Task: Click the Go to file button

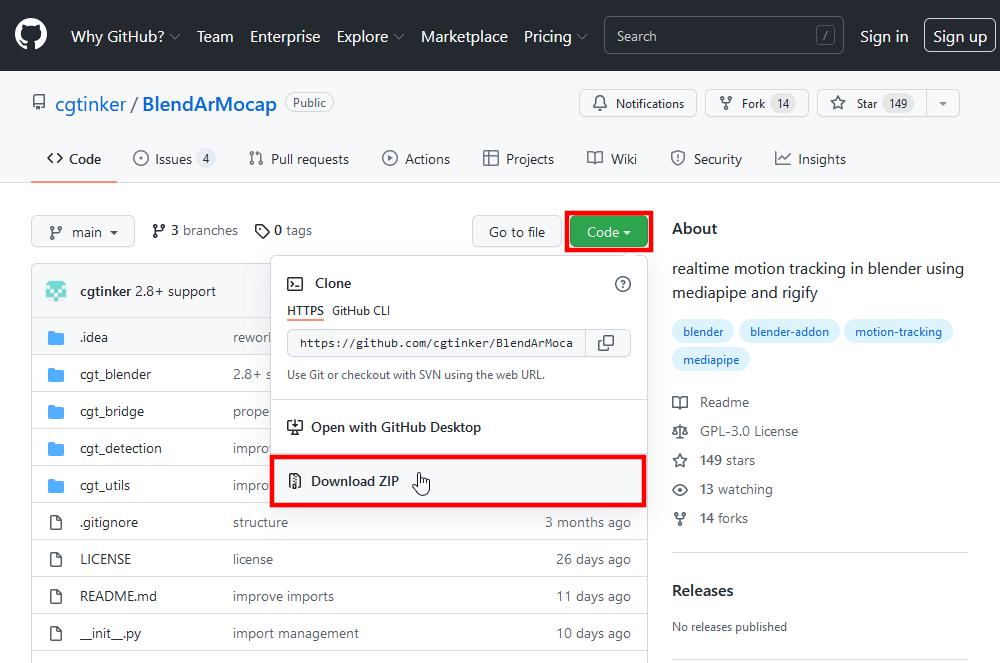Action: (x=517, y=232)
